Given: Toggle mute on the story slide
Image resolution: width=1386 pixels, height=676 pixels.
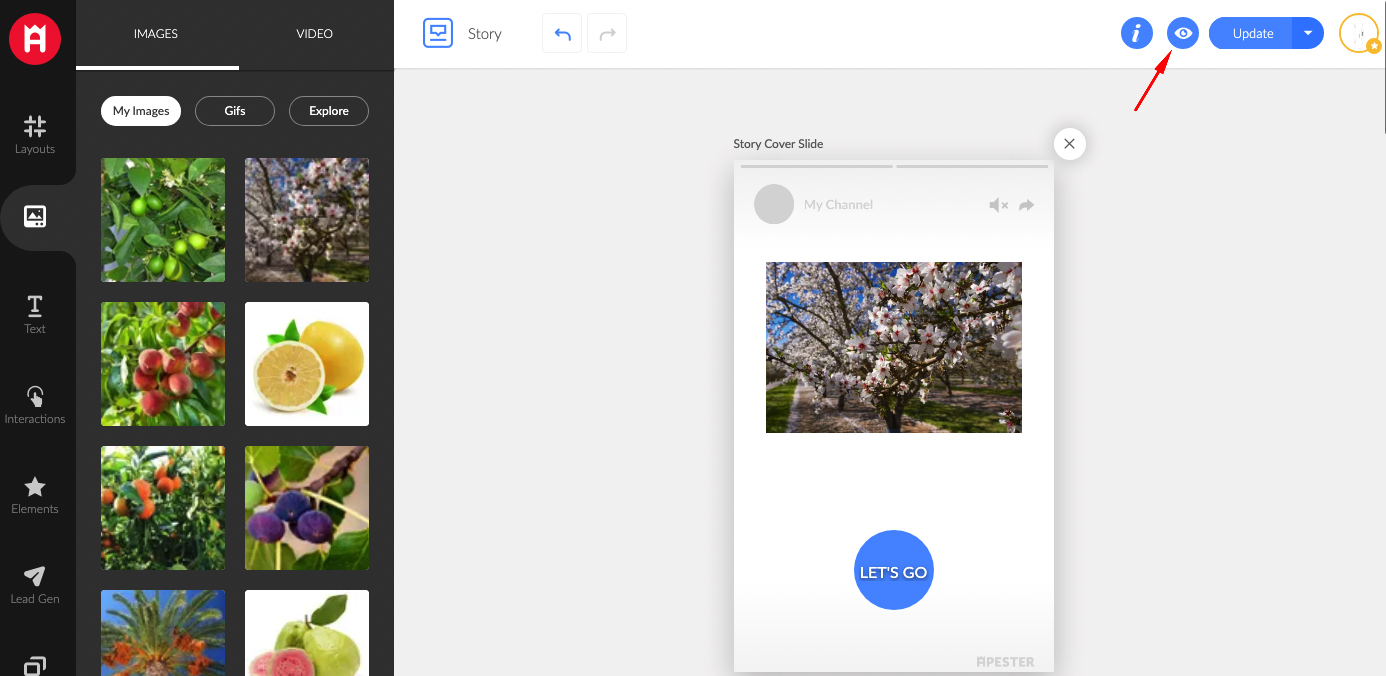Looking at the screenshot, I should 998,205.
